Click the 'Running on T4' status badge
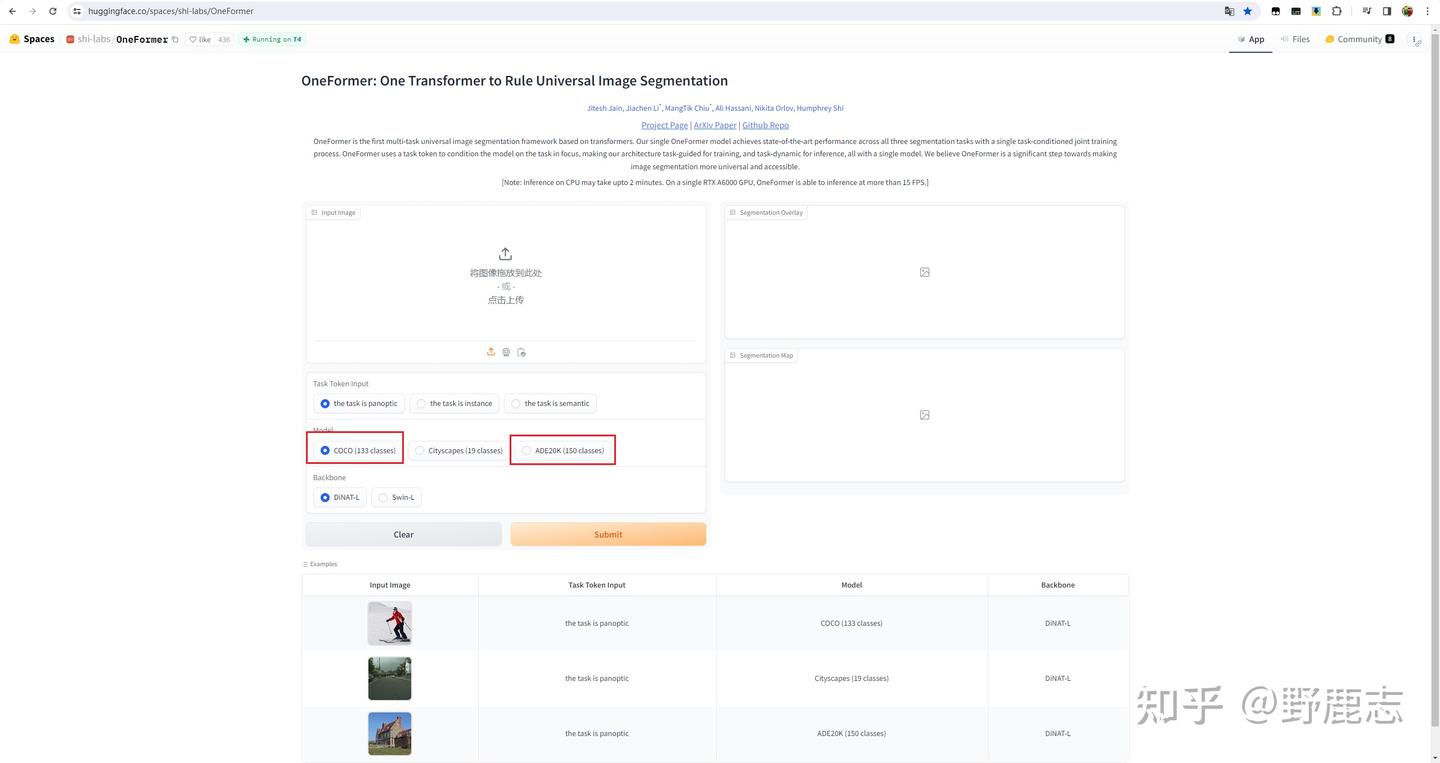1440x763 pixels. pos(272,39)
